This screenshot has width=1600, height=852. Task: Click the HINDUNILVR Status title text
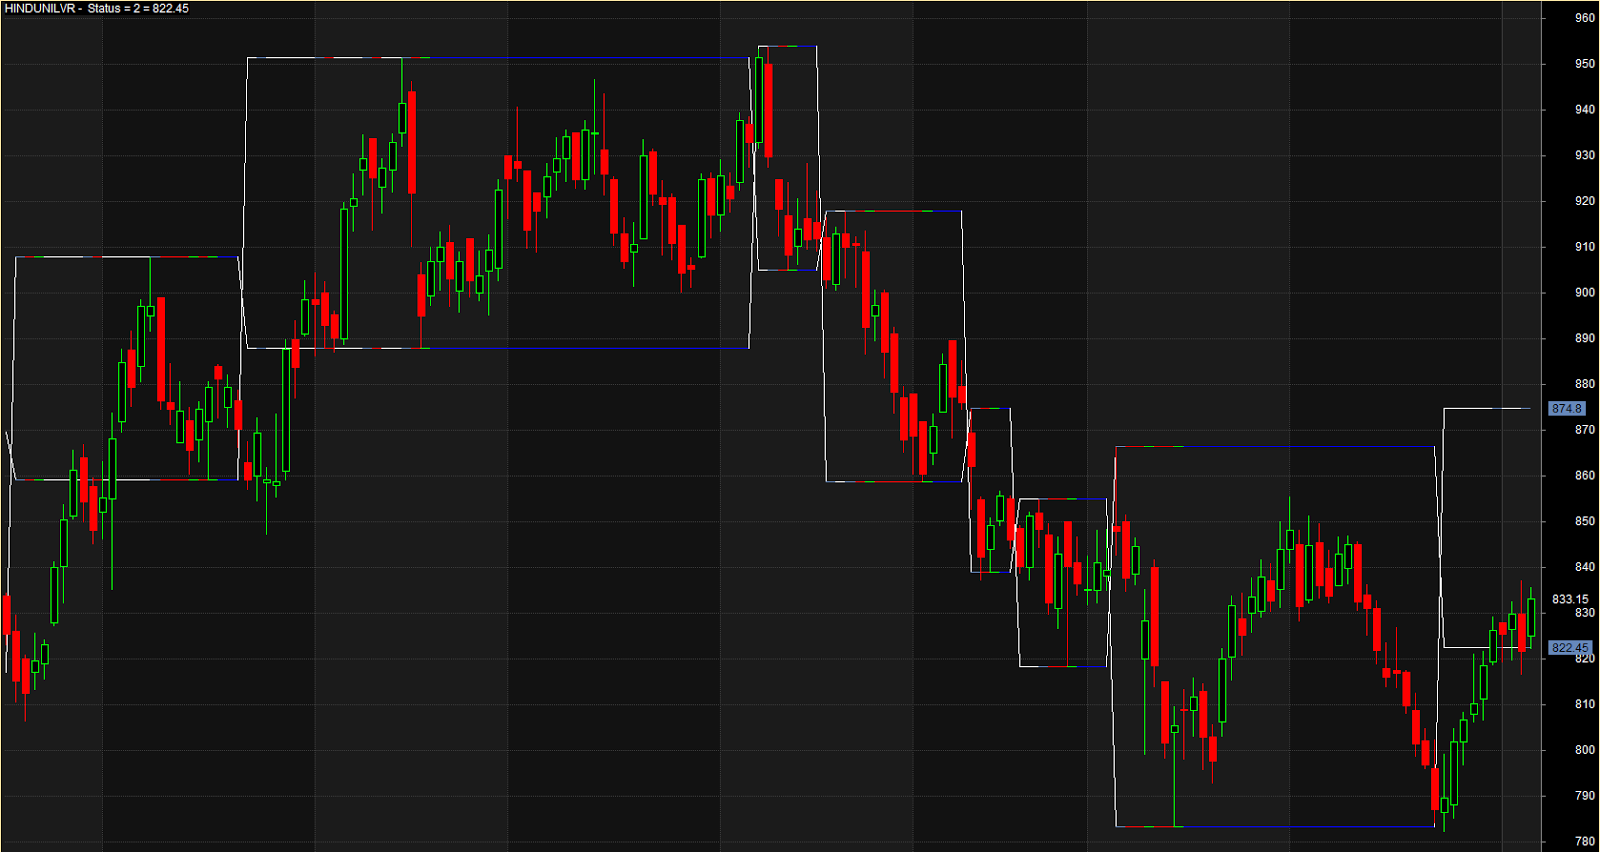coord(97,8)
